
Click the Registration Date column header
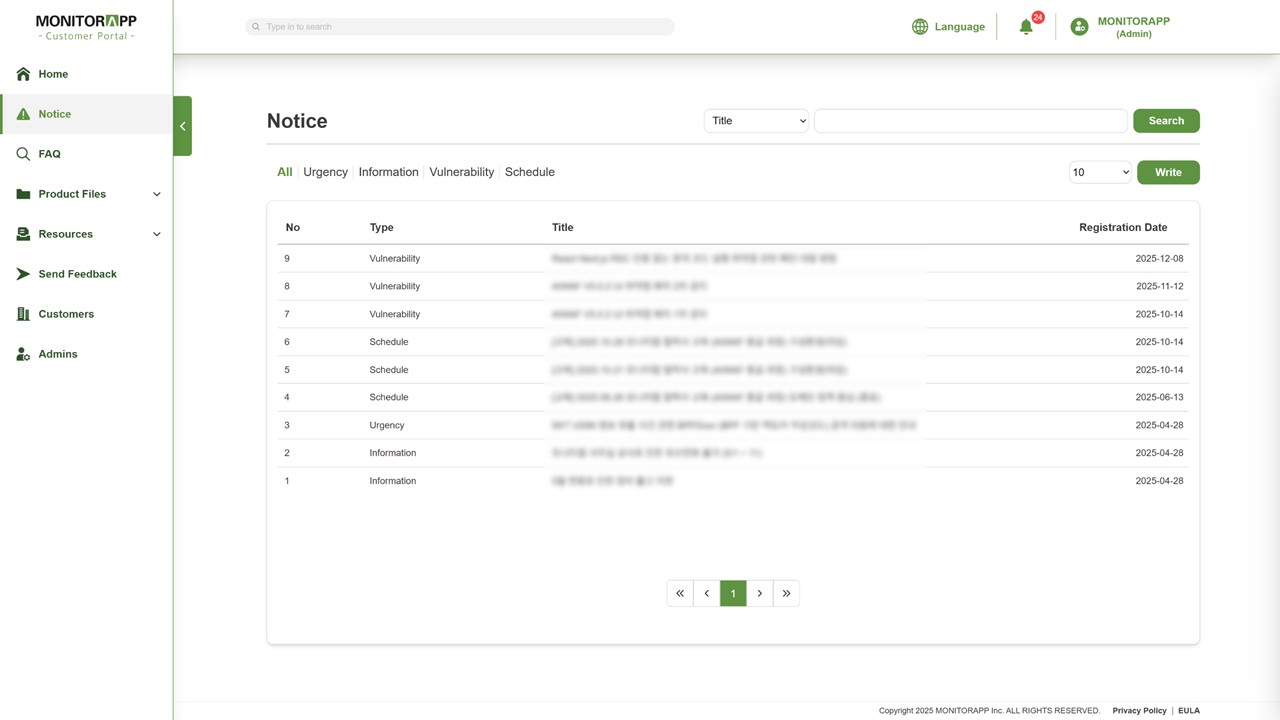1123,227
